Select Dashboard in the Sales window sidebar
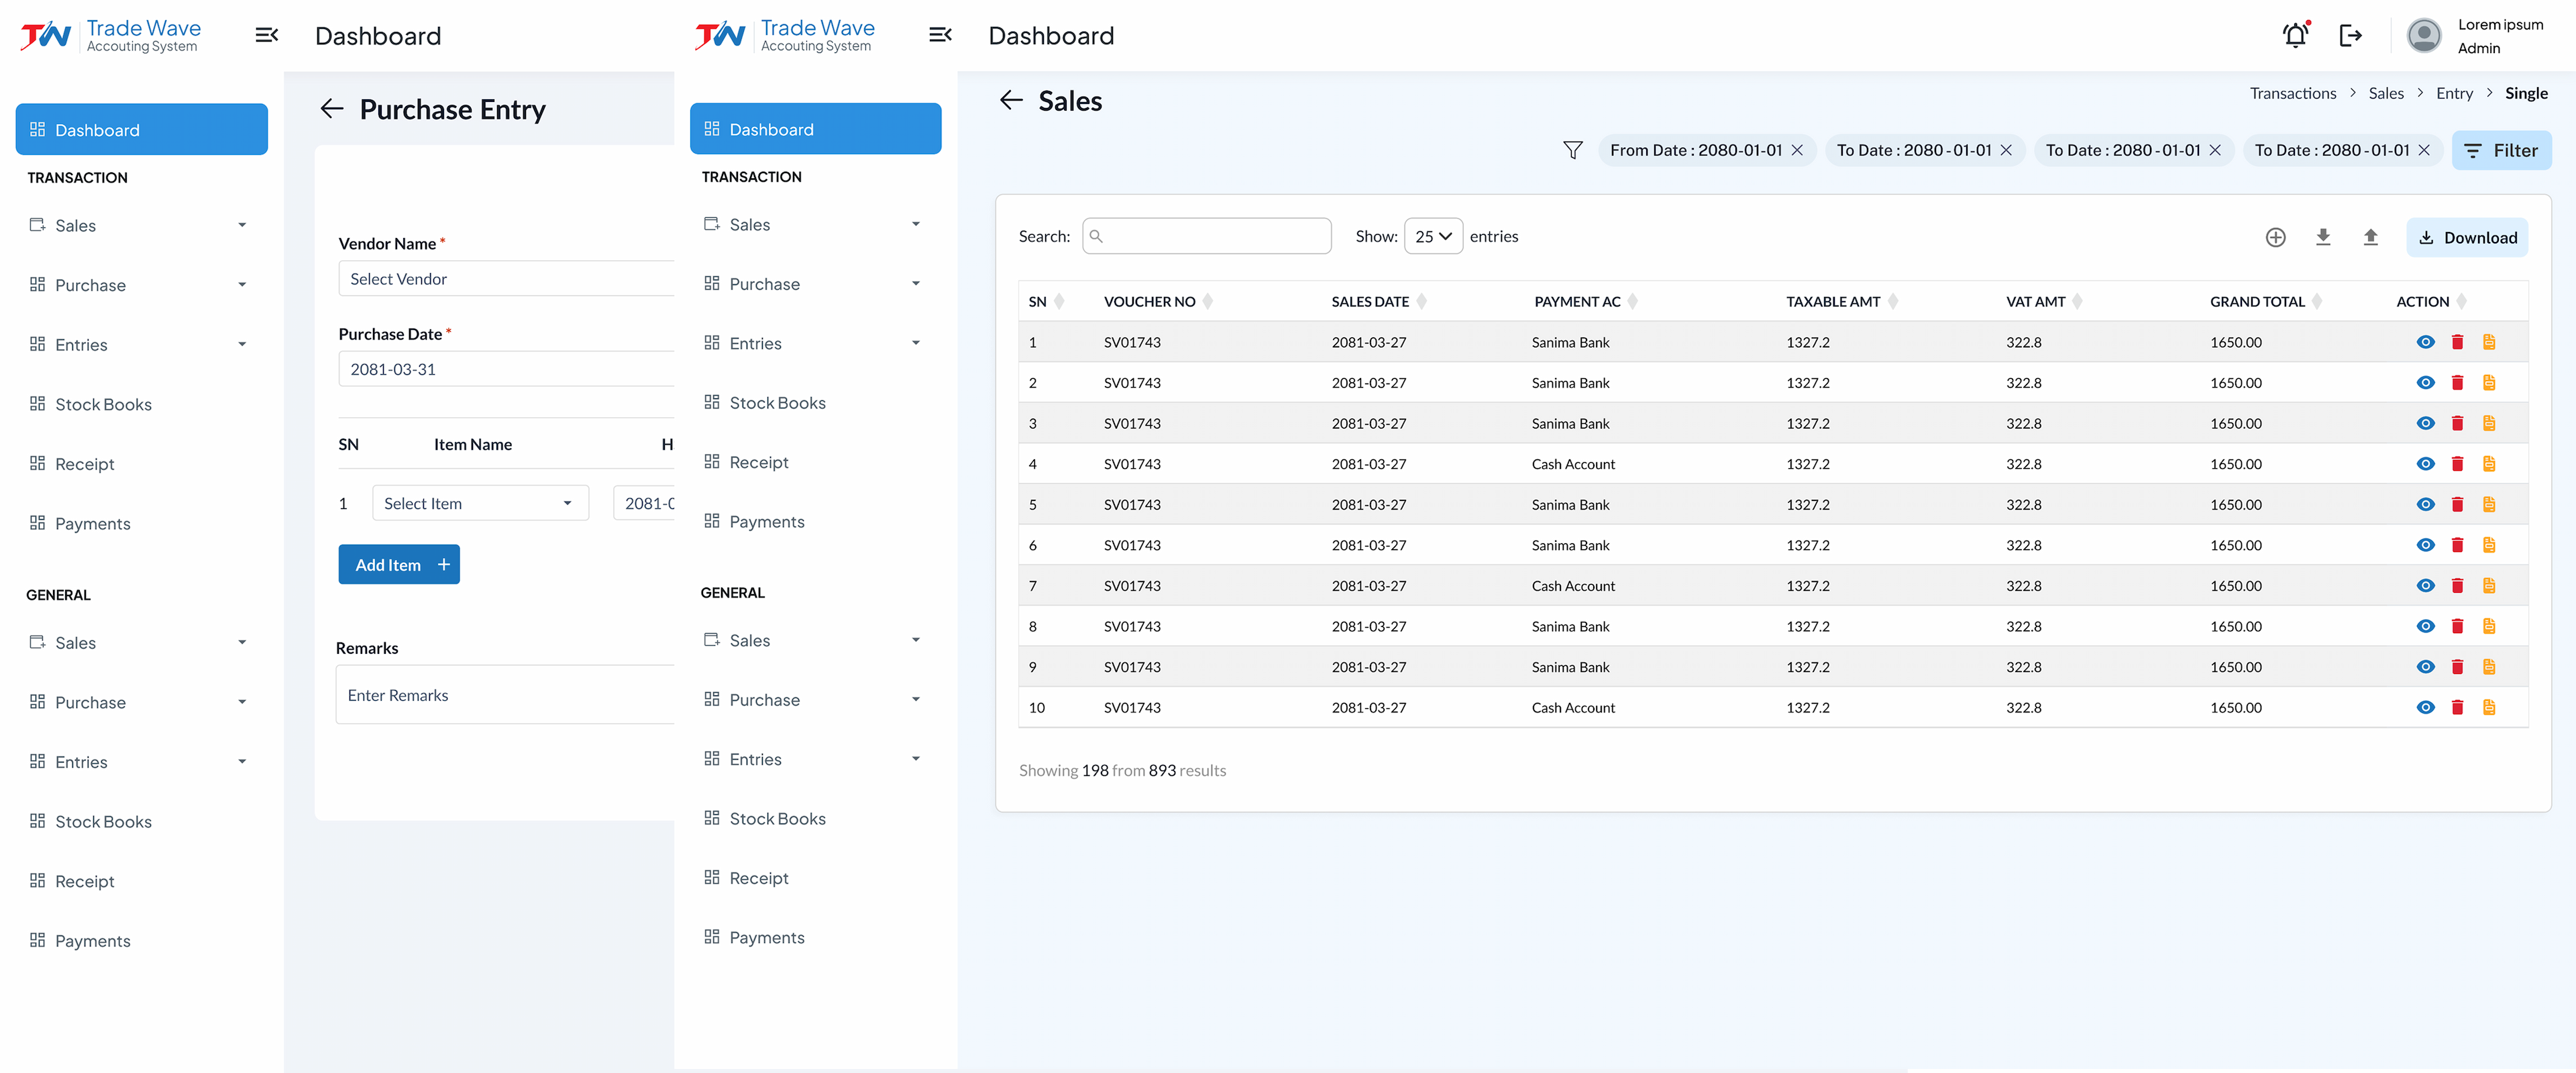Screen dimensions: 2576x1073 tap(815, 129)
